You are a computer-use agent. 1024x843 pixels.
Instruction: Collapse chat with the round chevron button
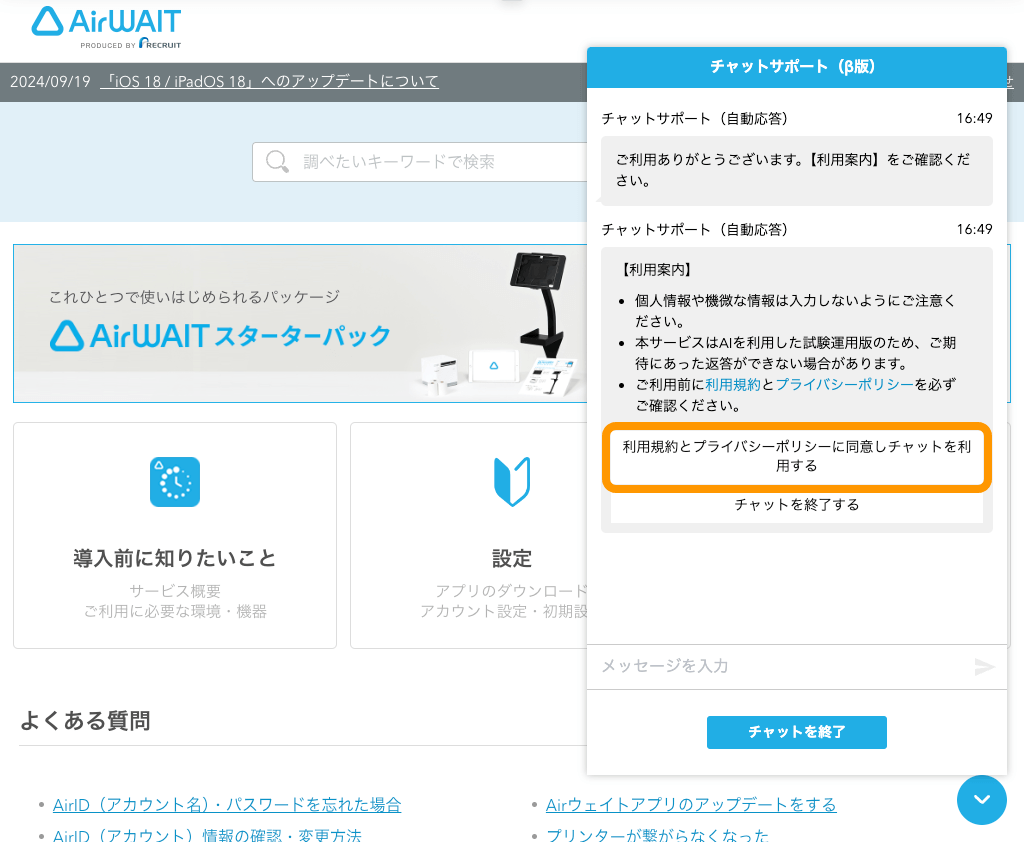pyautogui.click(x=982, y=800)
